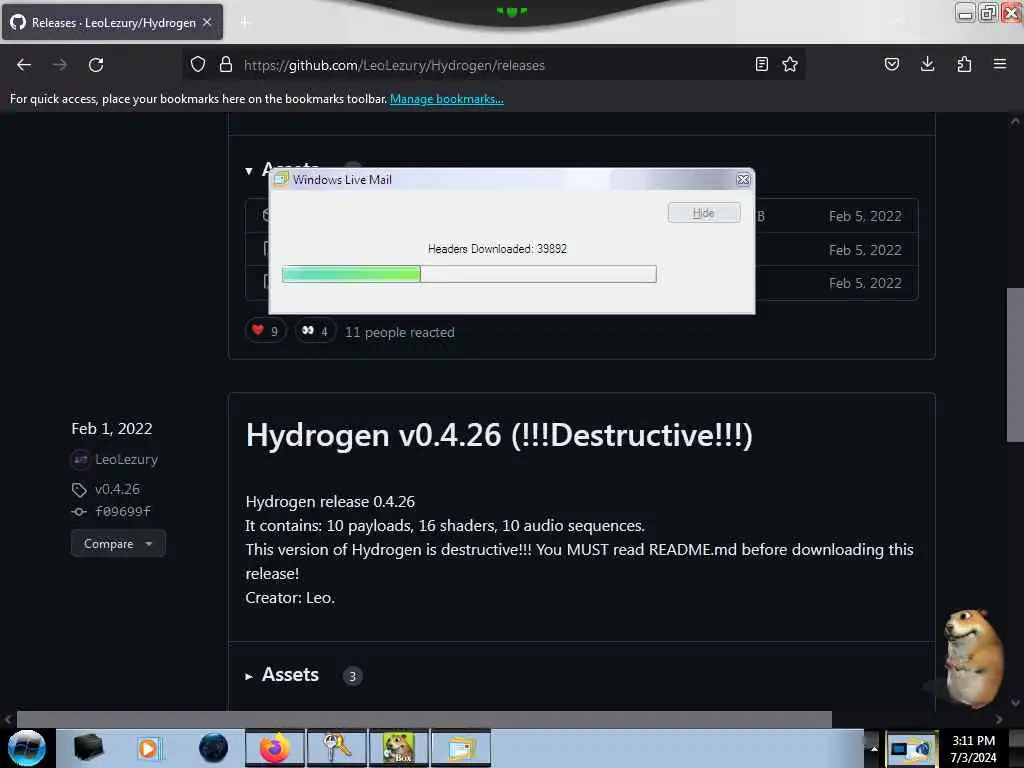
Task: Close the Releases tab with its X
Action: point(207,22)
